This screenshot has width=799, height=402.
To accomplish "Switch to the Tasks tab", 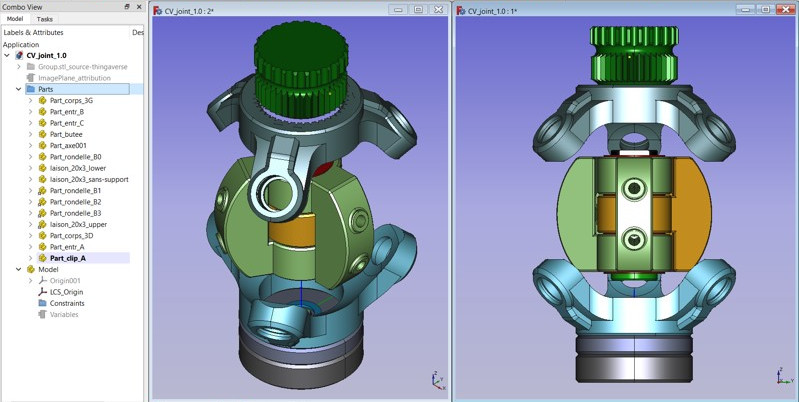I will click(x=45, y=19).
